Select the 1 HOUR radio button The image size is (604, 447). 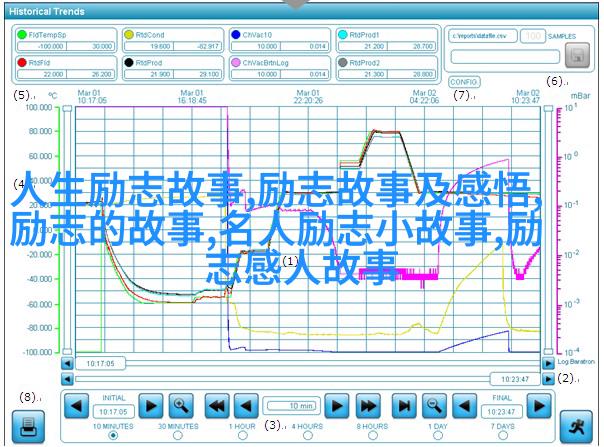[x=243, y=436]
